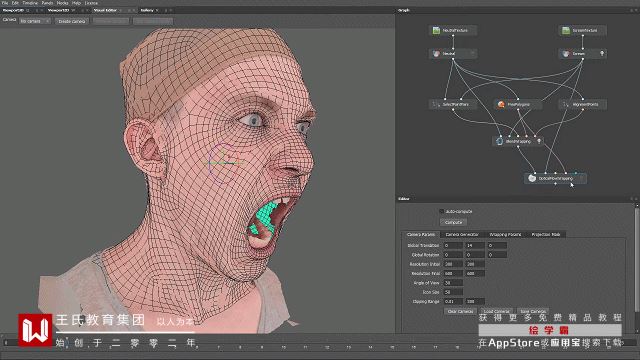Click the ScreamTexture node image icon

(x=566, y=30)
